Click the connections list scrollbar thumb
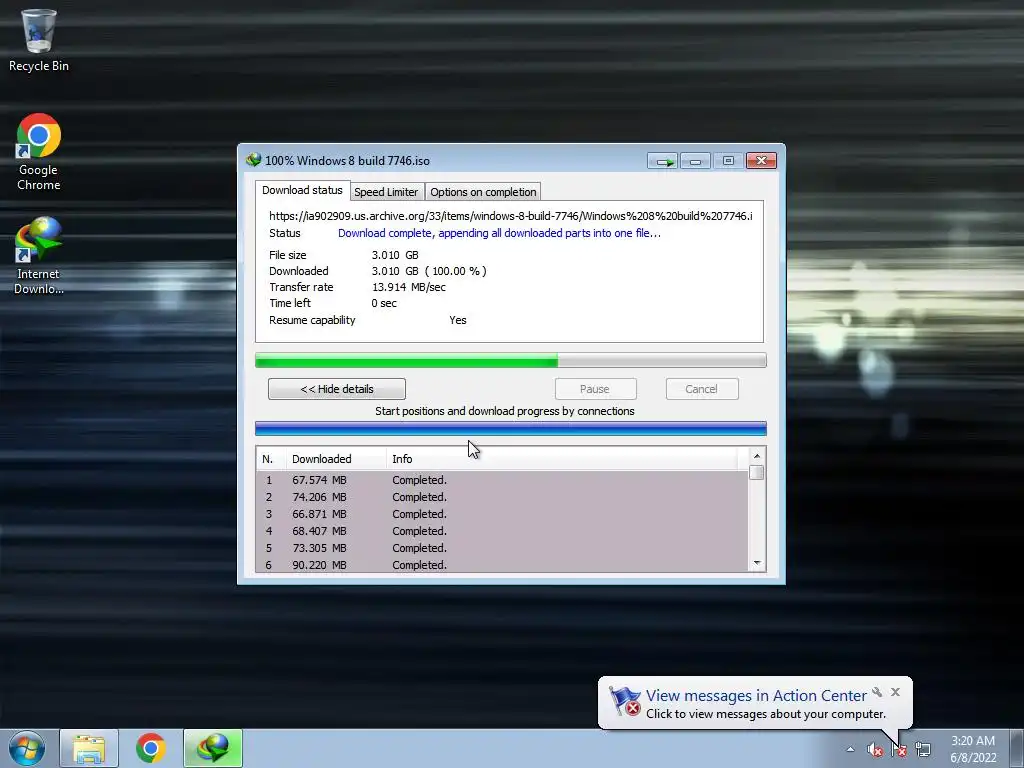Viewport: 1024px width, 768px height. tap(756, 472)
